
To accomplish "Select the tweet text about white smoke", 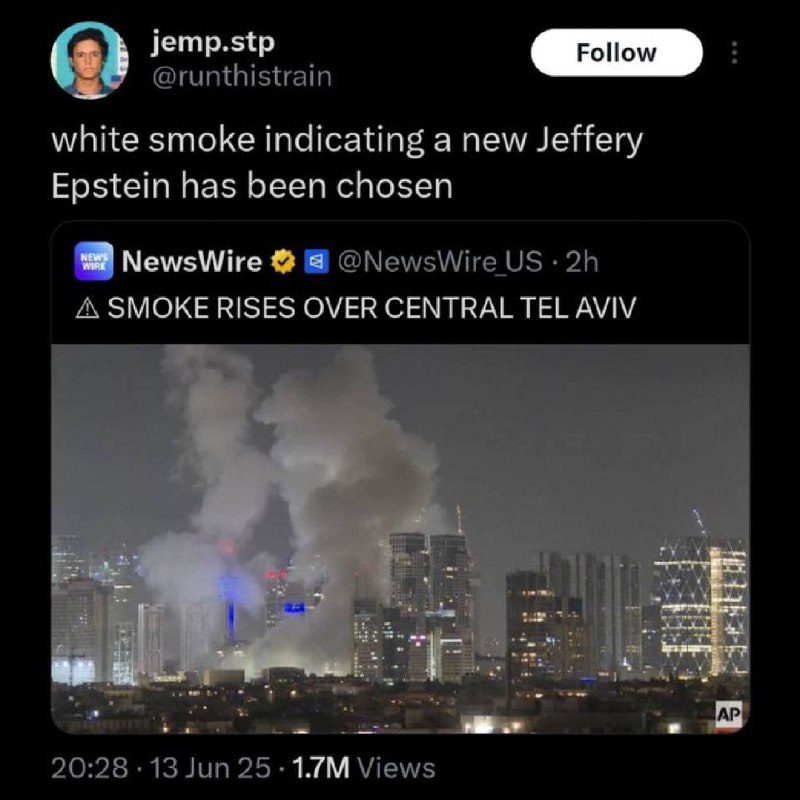I will [347, 163].
